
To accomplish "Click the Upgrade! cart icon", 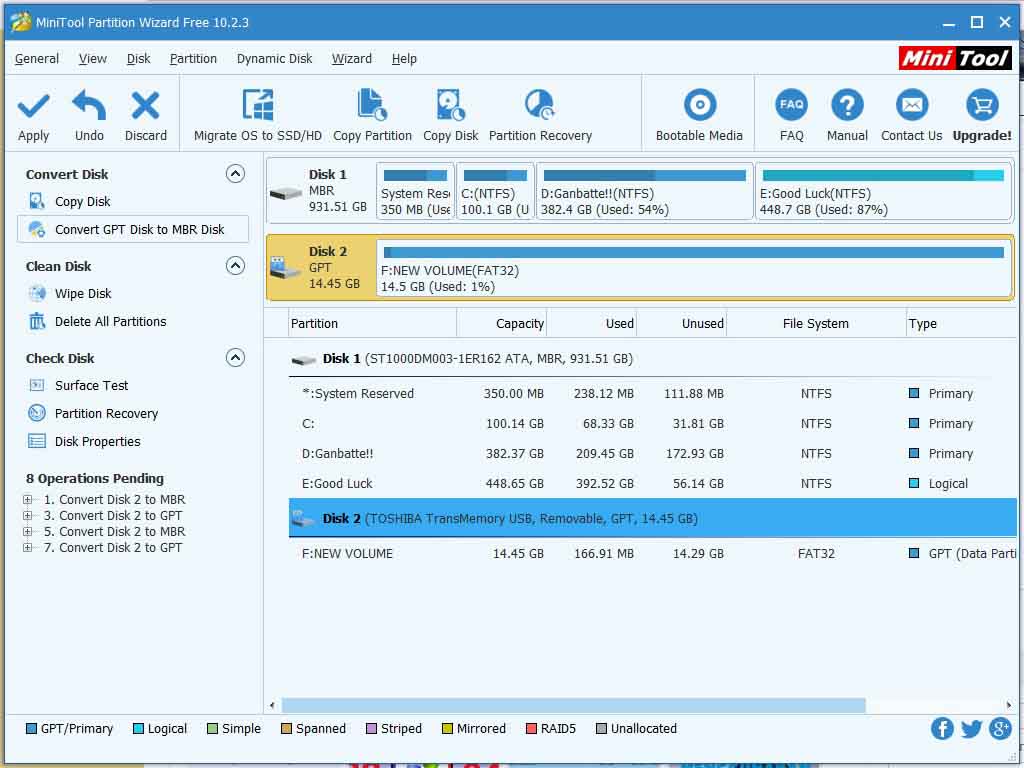I will 982,104.
